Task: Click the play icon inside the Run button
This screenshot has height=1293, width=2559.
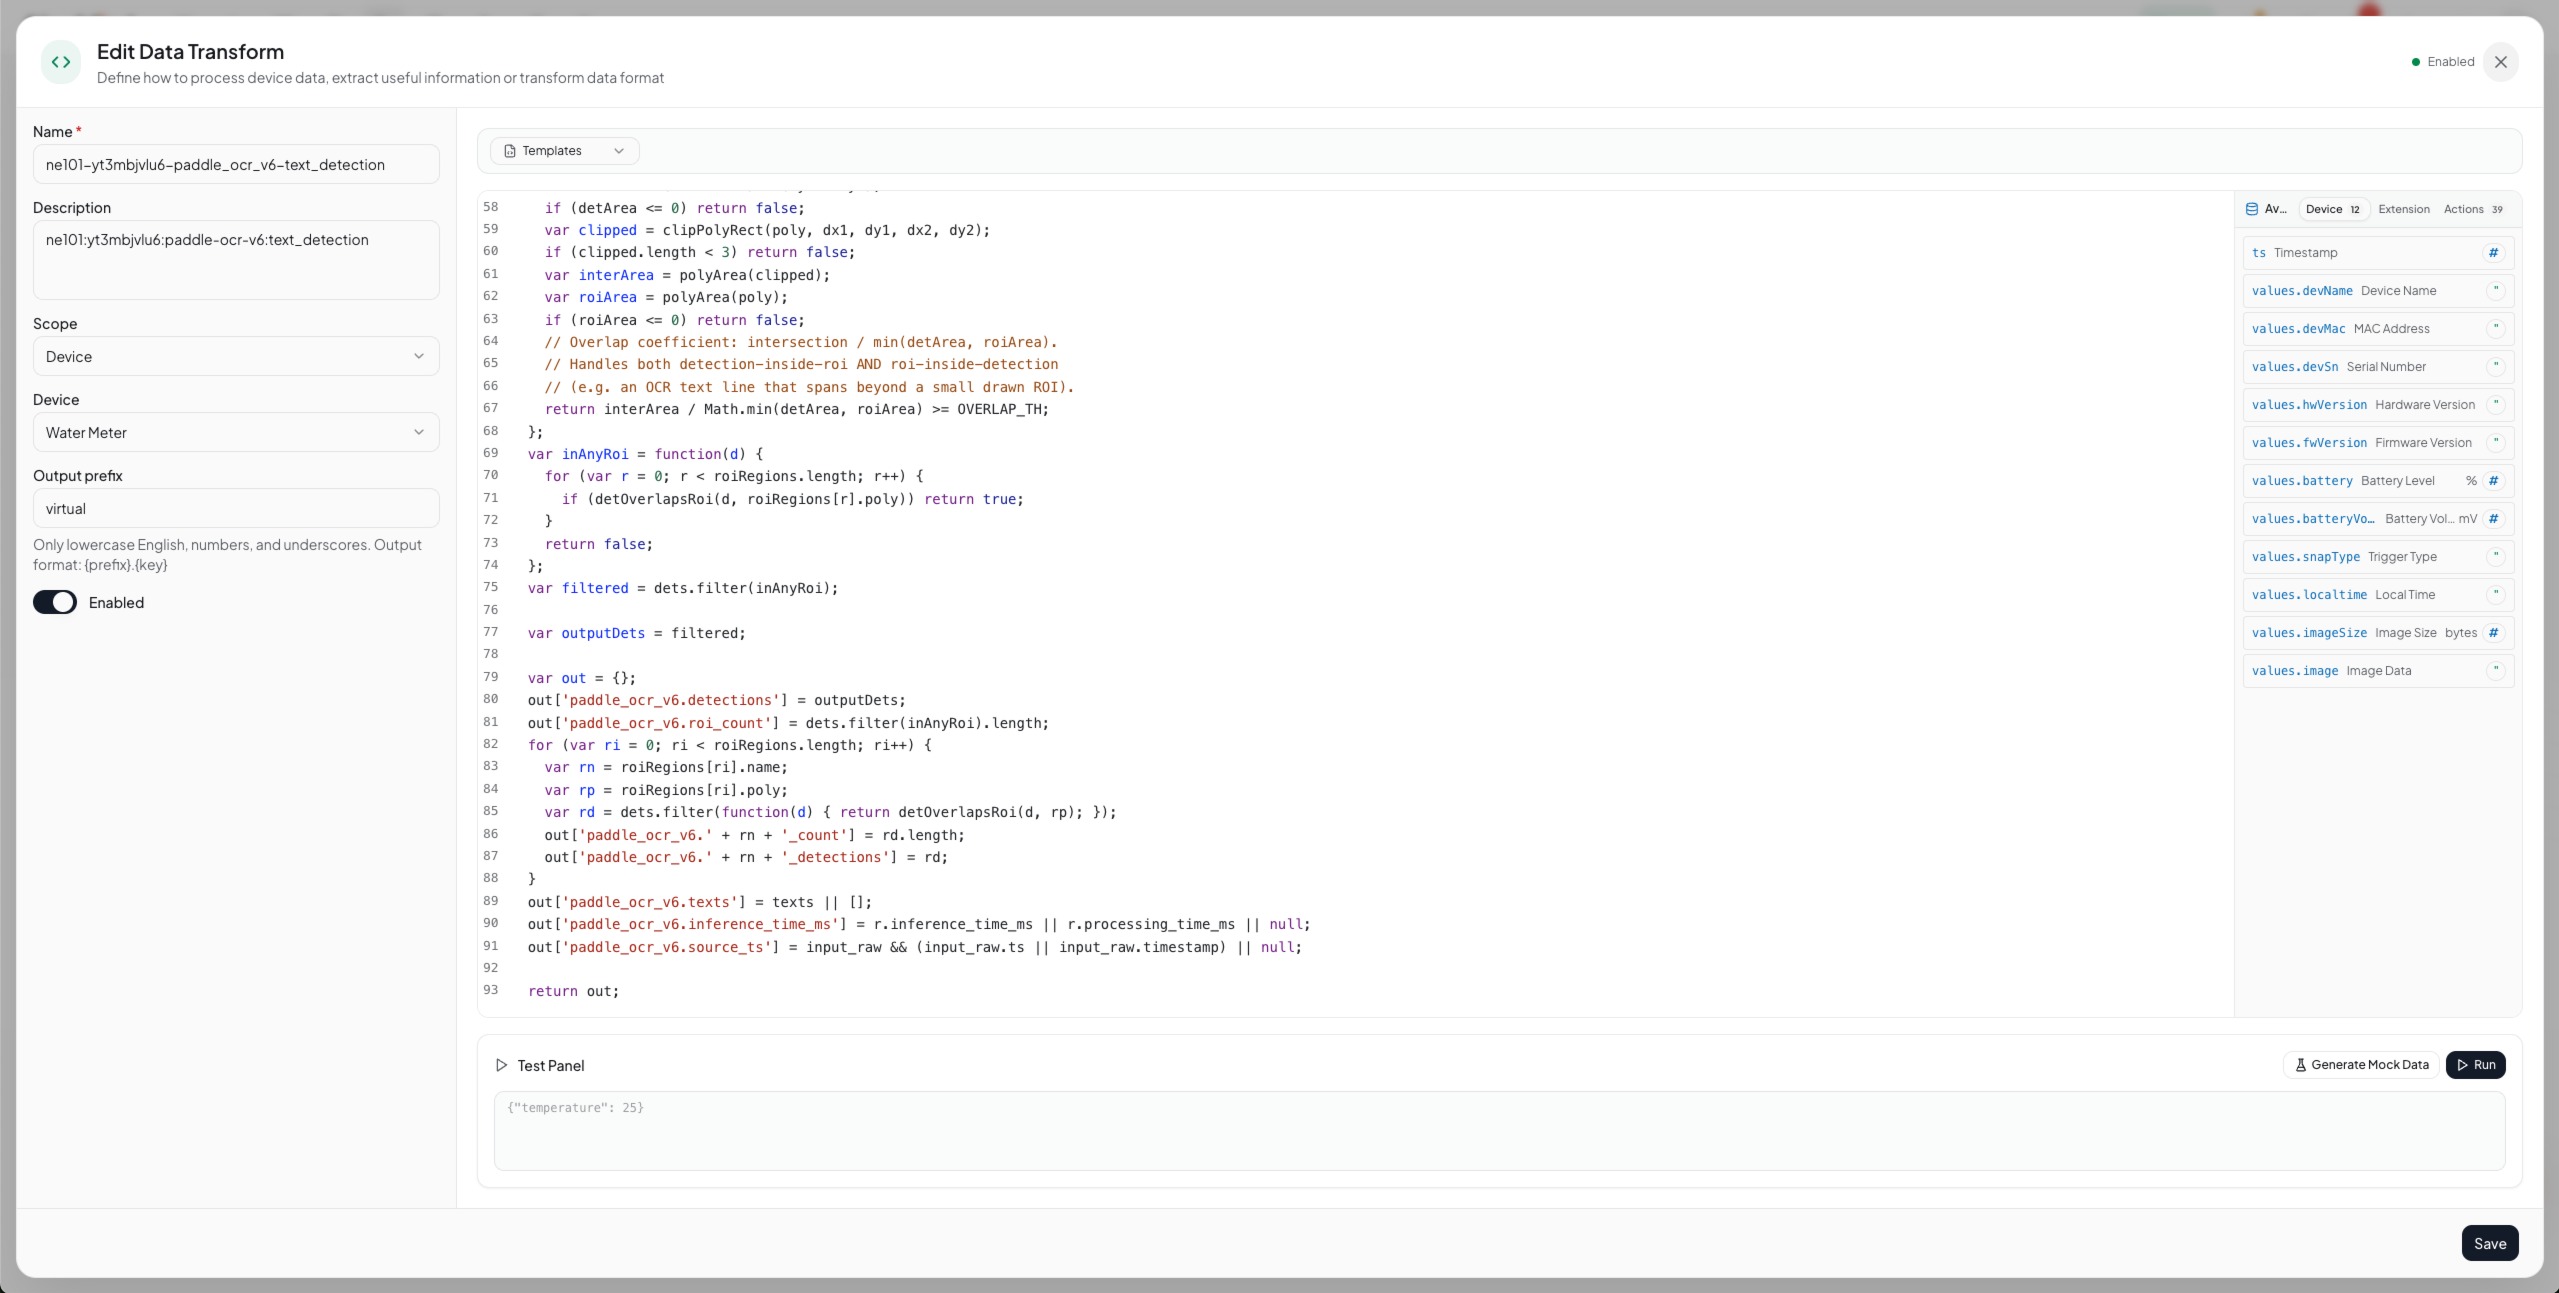Action: coord(2463,1065)
